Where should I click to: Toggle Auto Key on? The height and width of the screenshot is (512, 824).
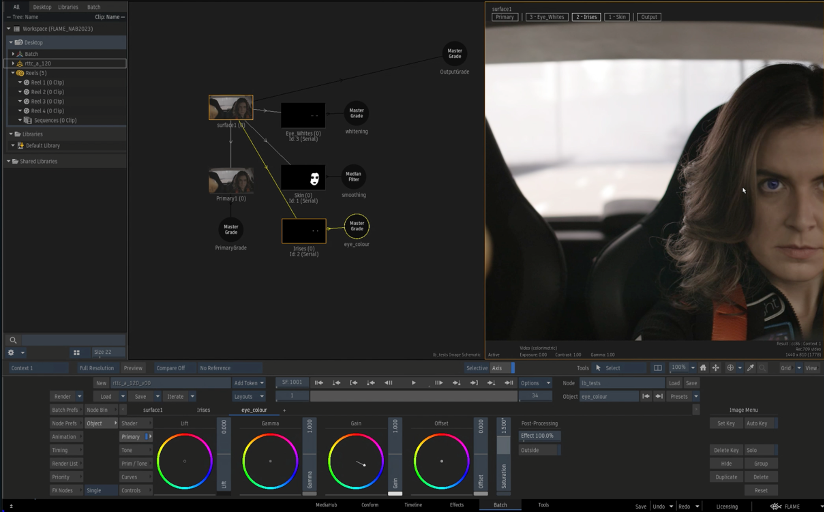click(760, 423)
